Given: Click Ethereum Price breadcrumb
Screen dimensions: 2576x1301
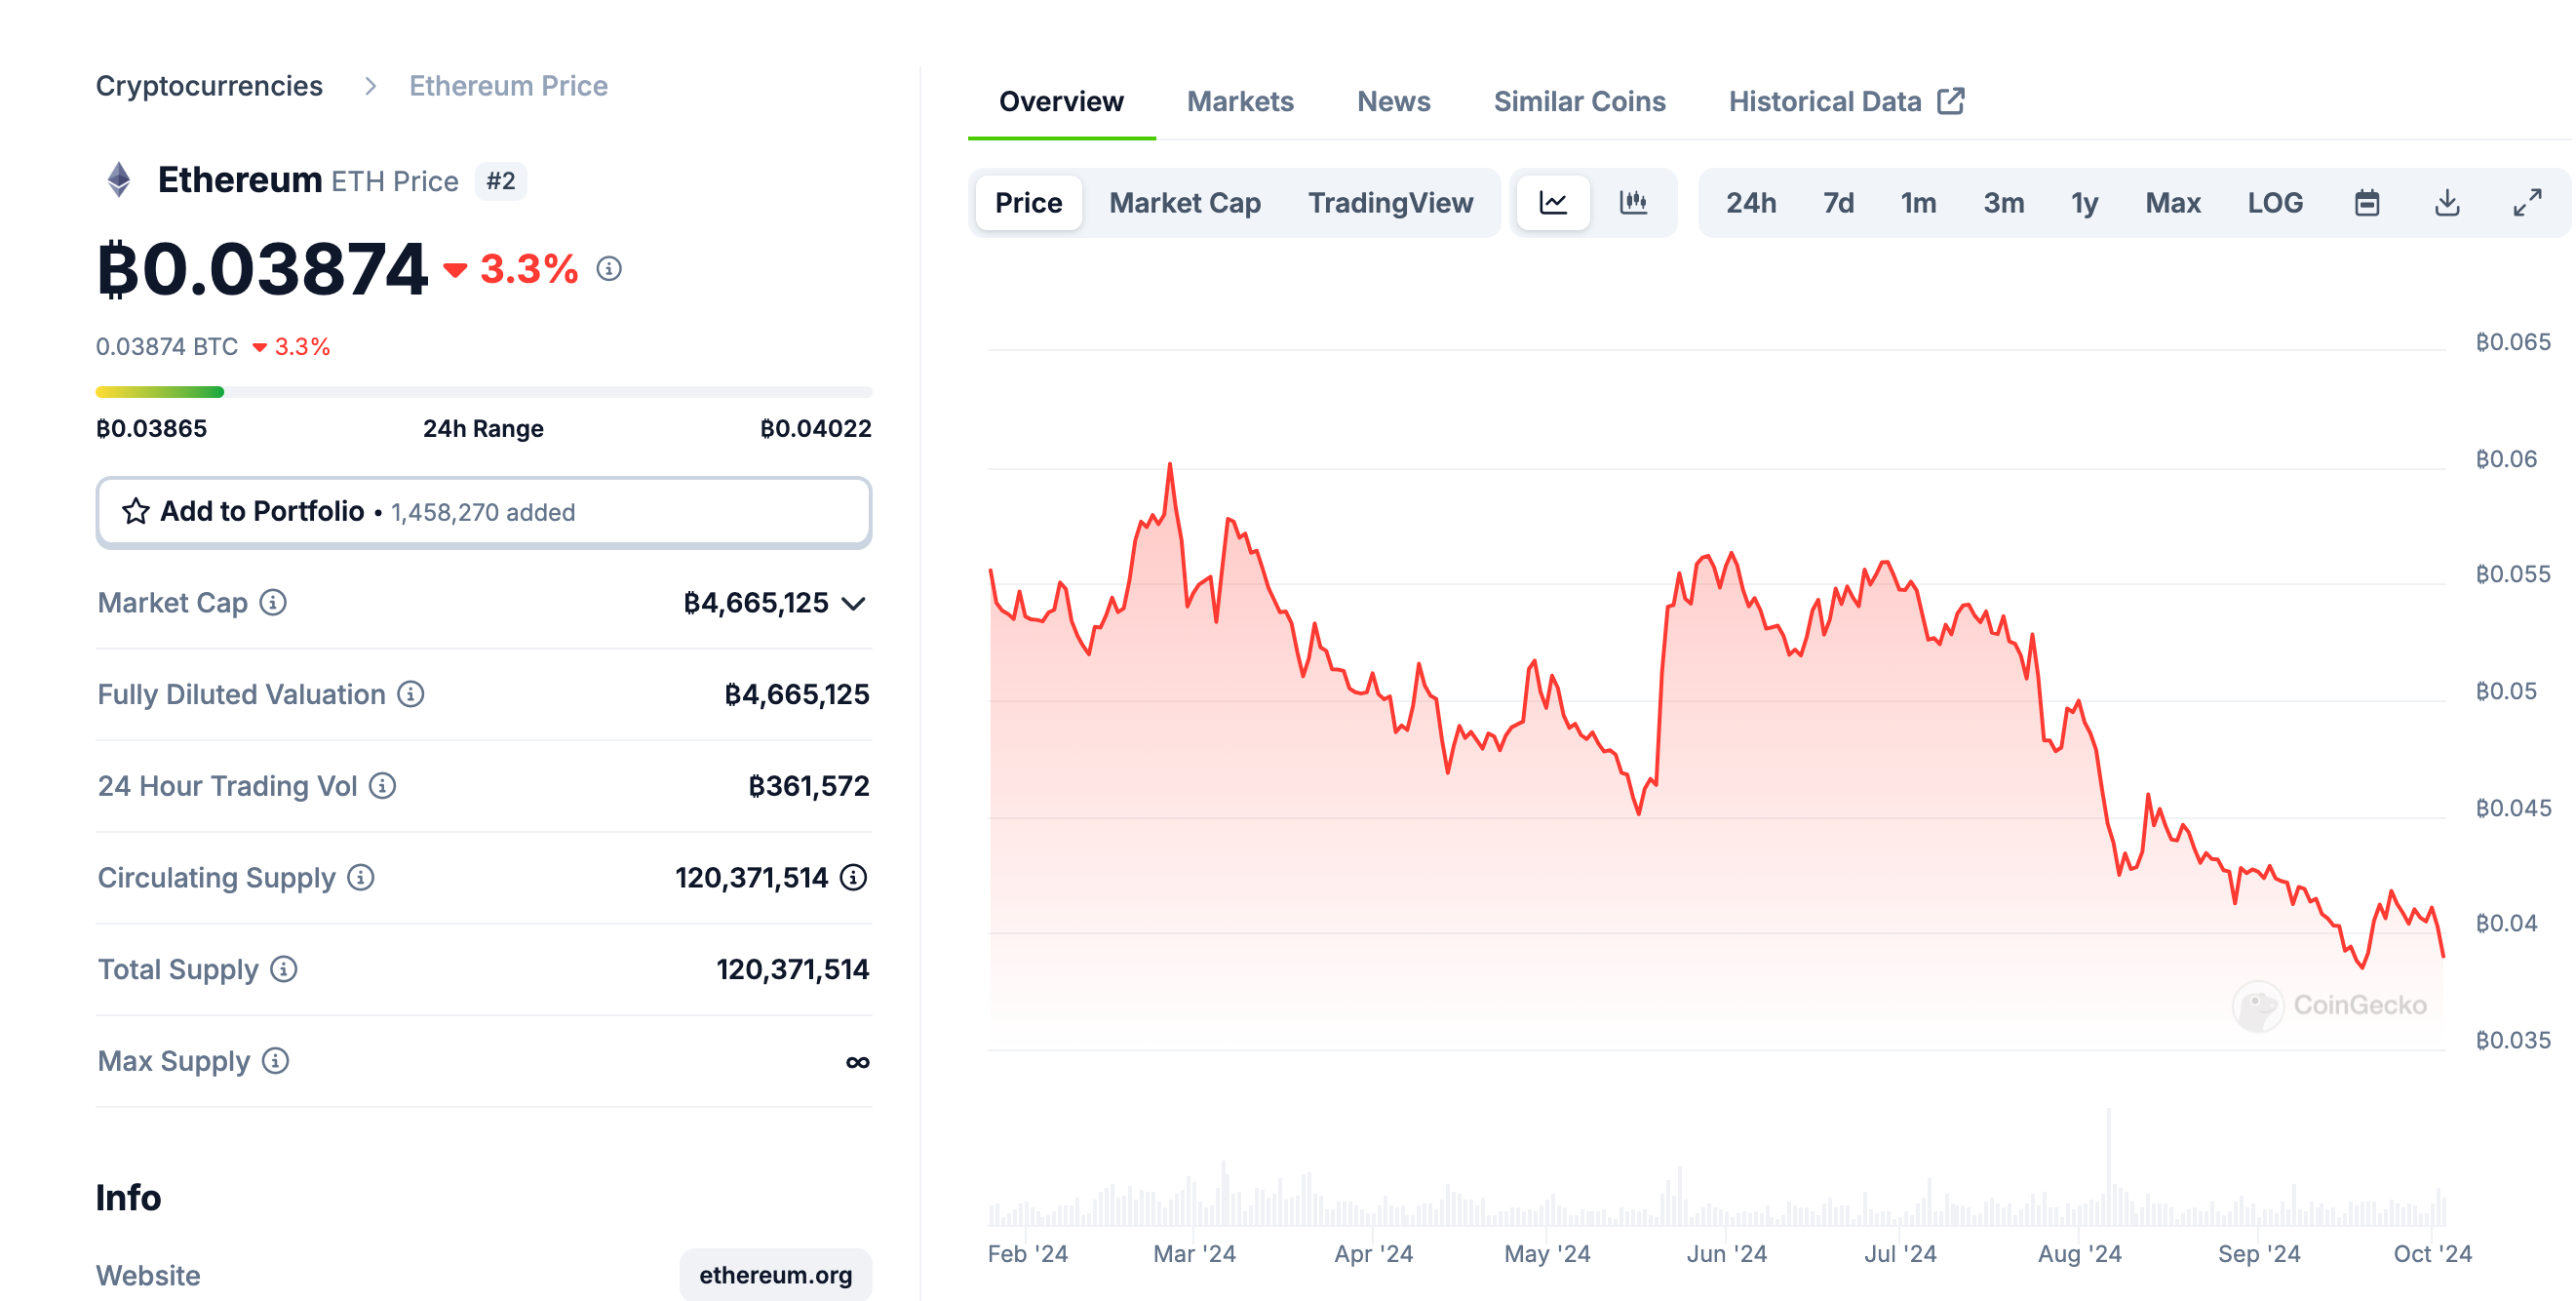Looking at the screenshot, I should [x=508, y=86].
